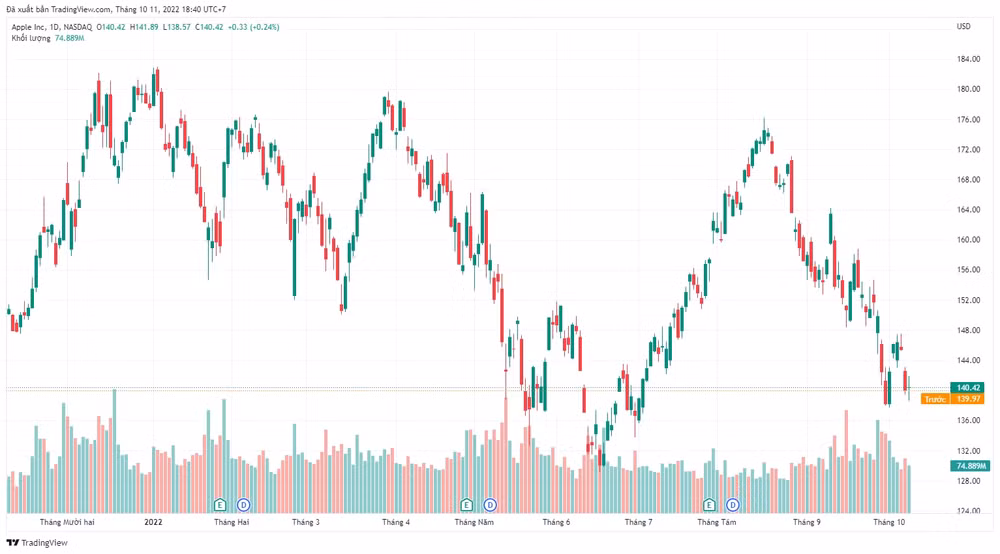Screen dimensions: 1000x554
Task: Click the 184.00 price axis value
Action: (x=968, y=59)
